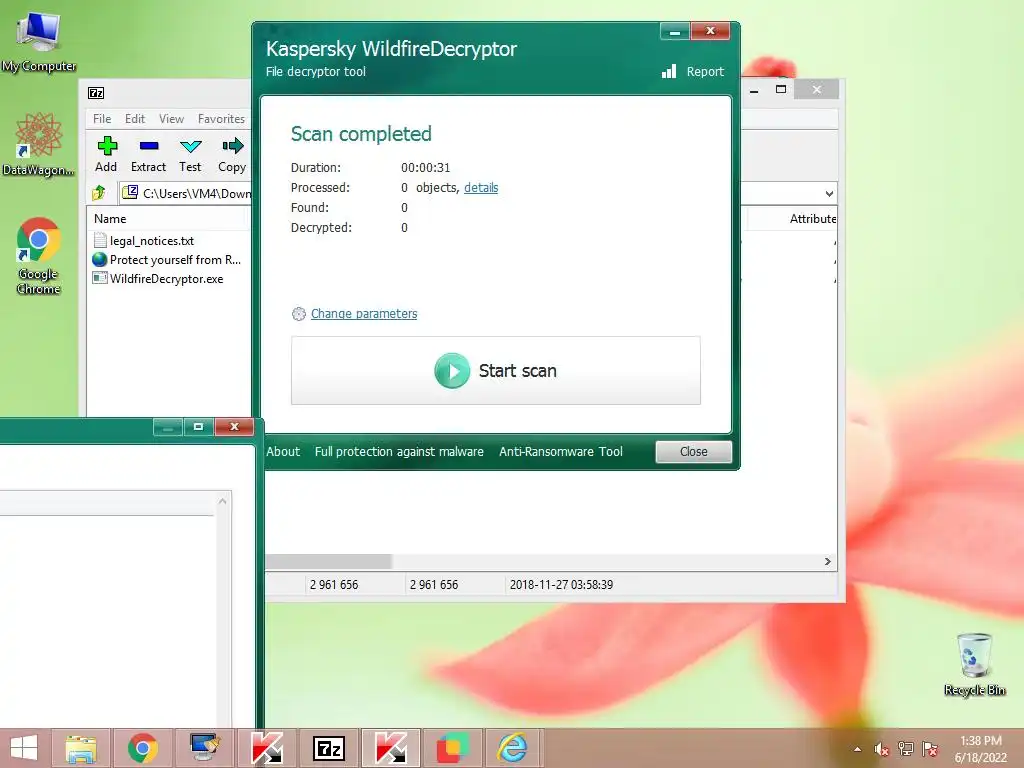
Task: Open Internet Explorer from the taskbar
Action: (513, 748)
